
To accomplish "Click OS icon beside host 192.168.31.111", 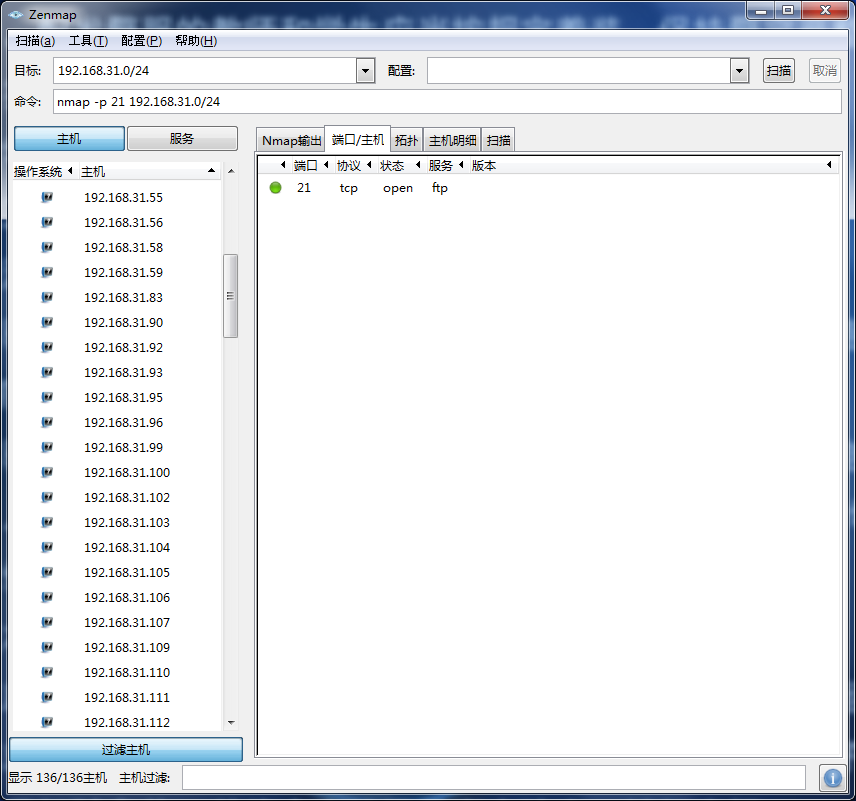I will (x=47, y=697).
